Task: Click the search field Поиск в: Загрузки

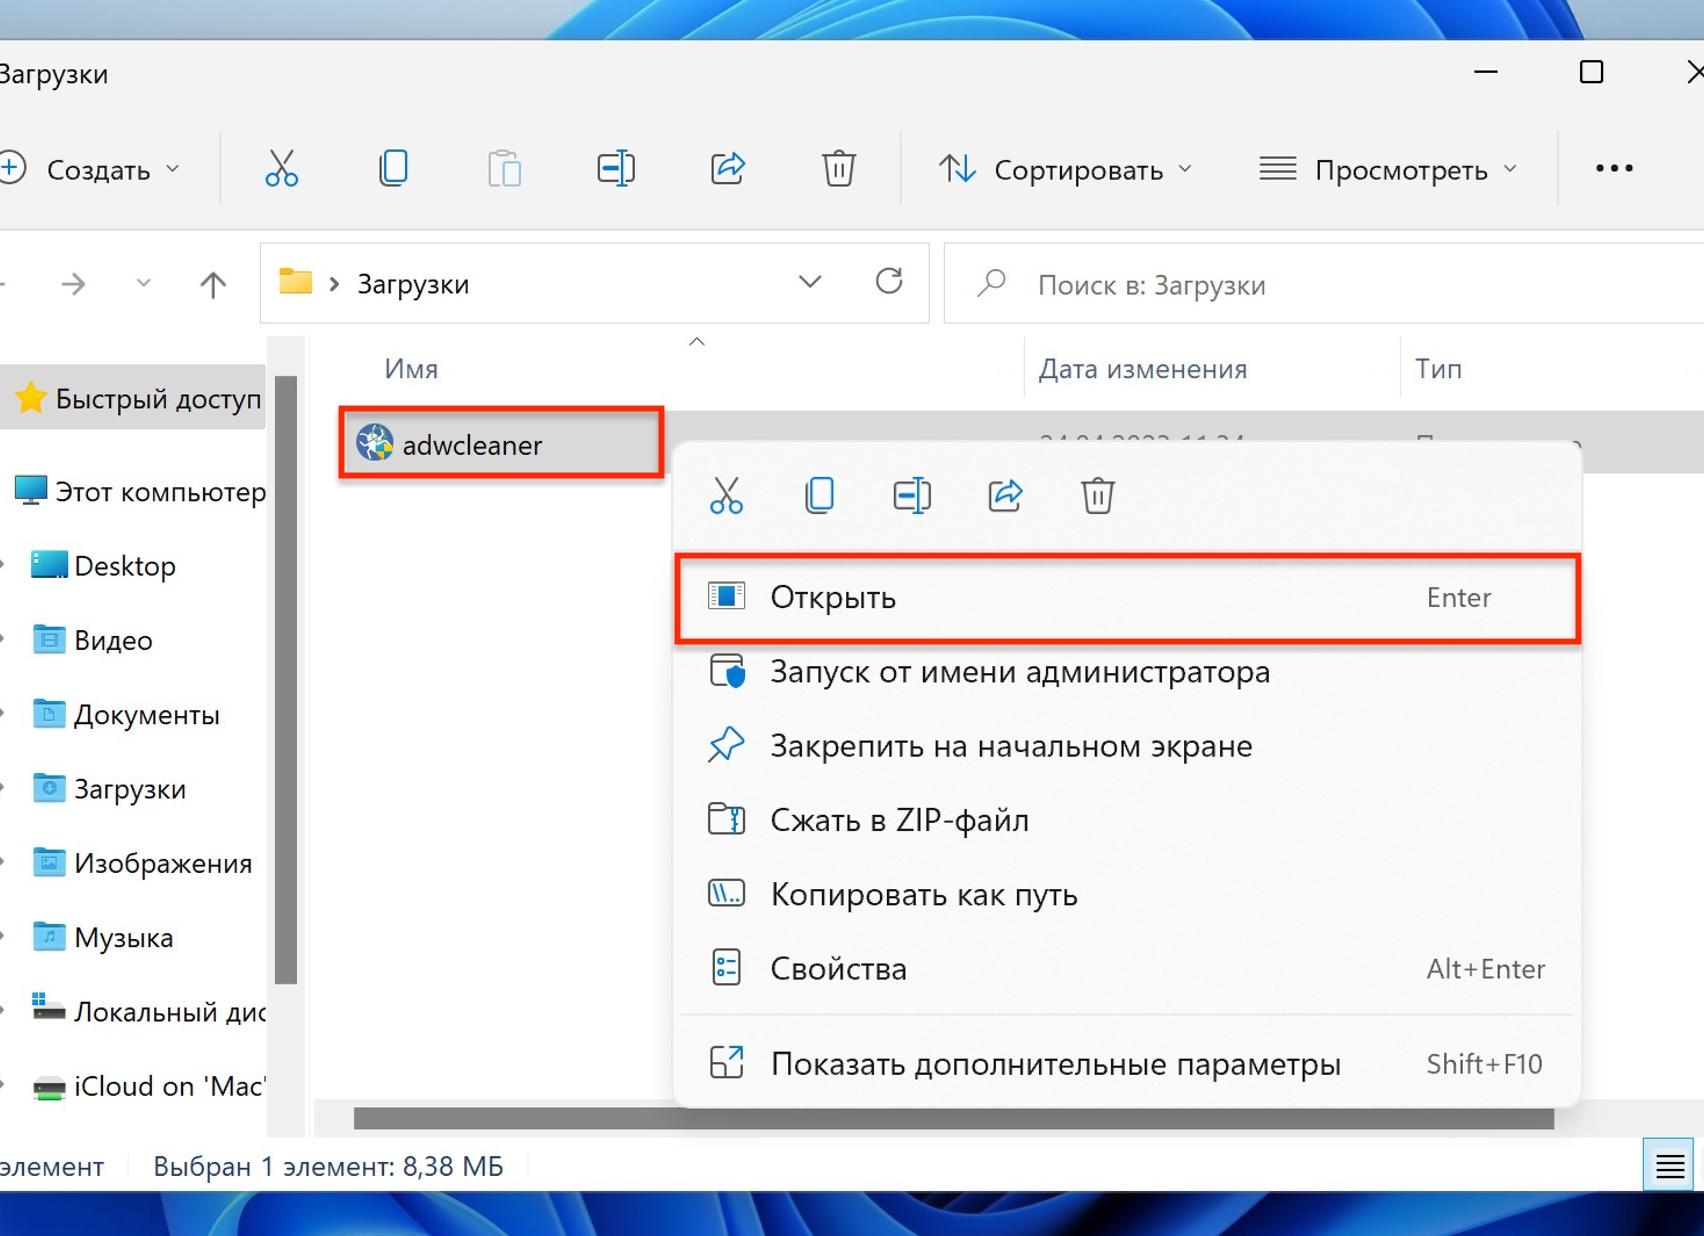Action: (1324, 284)
